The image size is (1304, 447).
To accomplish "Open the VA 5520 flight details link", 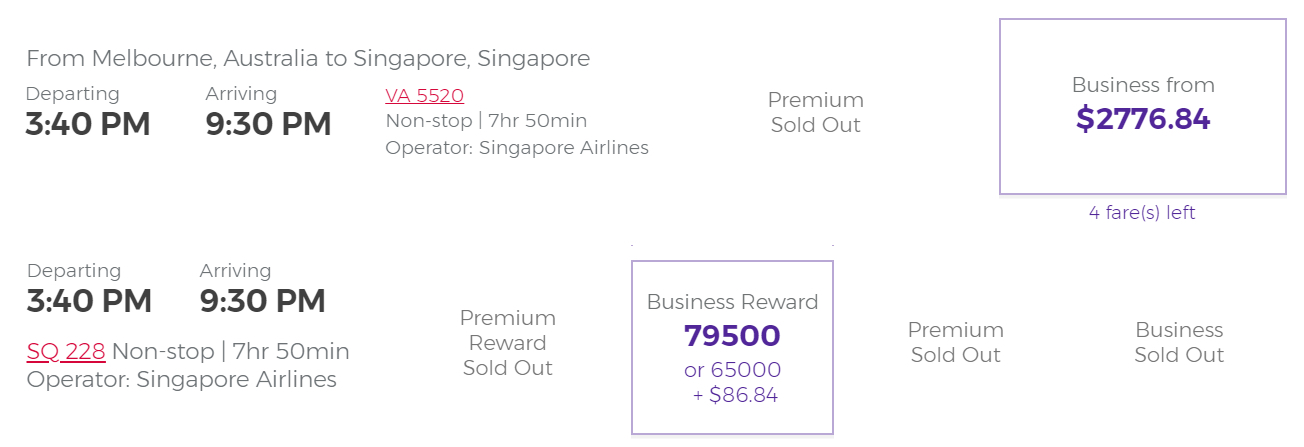I will [424, 96].
